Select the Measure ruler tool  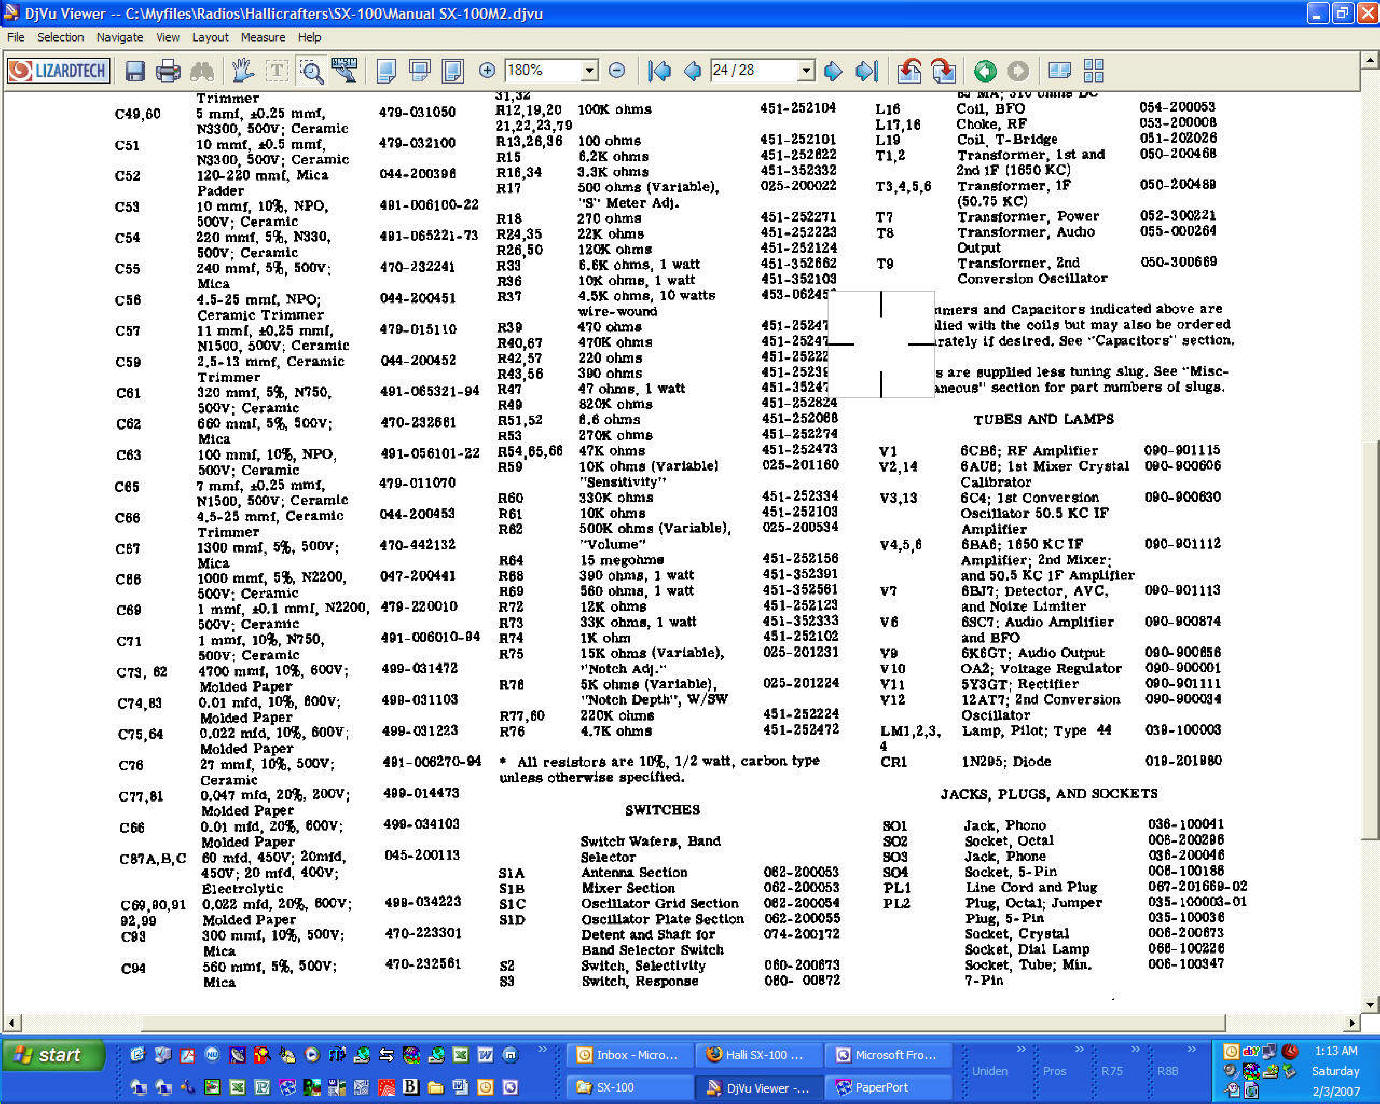pos(345,70)
